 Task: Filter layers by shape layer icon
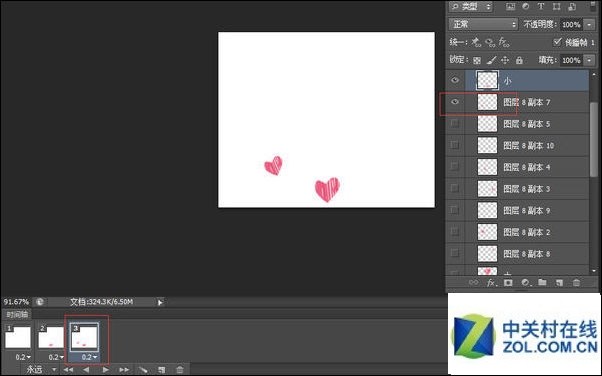coord(556,6)
